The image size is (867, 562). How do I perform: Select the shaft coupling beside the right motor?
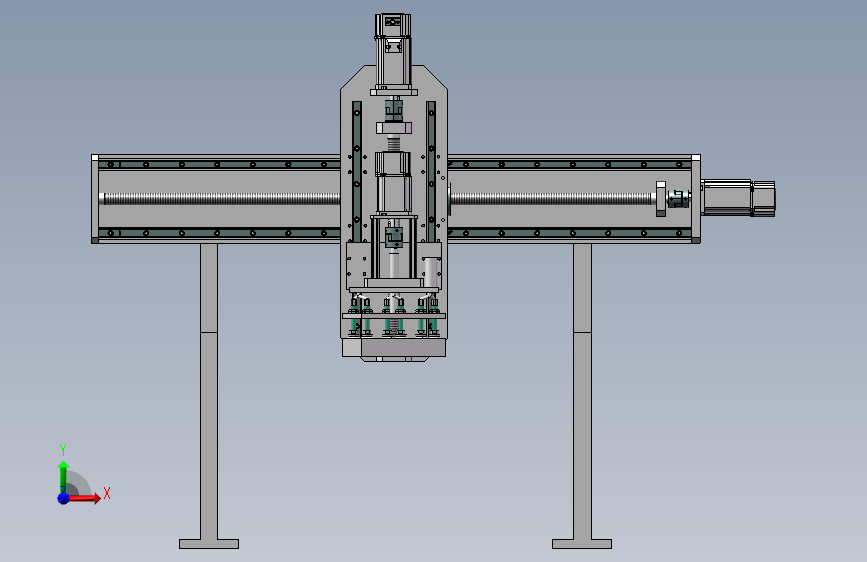click(678, 199)
